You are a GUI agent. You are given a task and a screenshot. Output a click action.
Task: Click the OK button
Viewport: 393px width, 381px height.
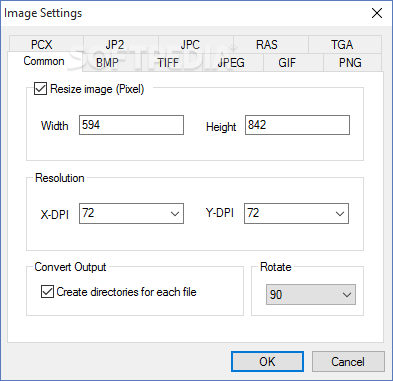coord(267,361)
